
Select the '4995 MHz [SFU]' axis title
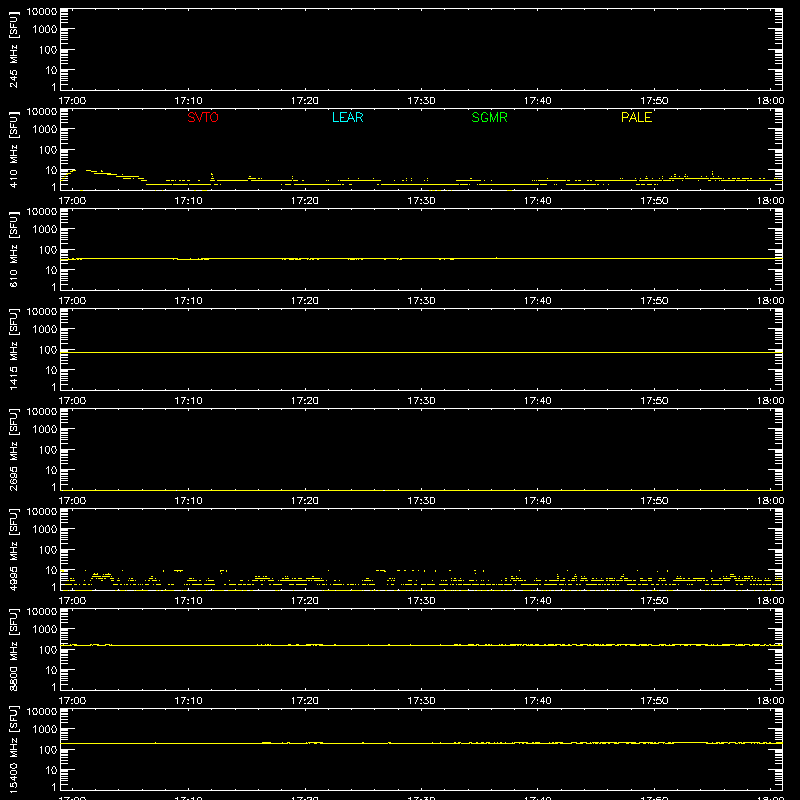point(13,549)
